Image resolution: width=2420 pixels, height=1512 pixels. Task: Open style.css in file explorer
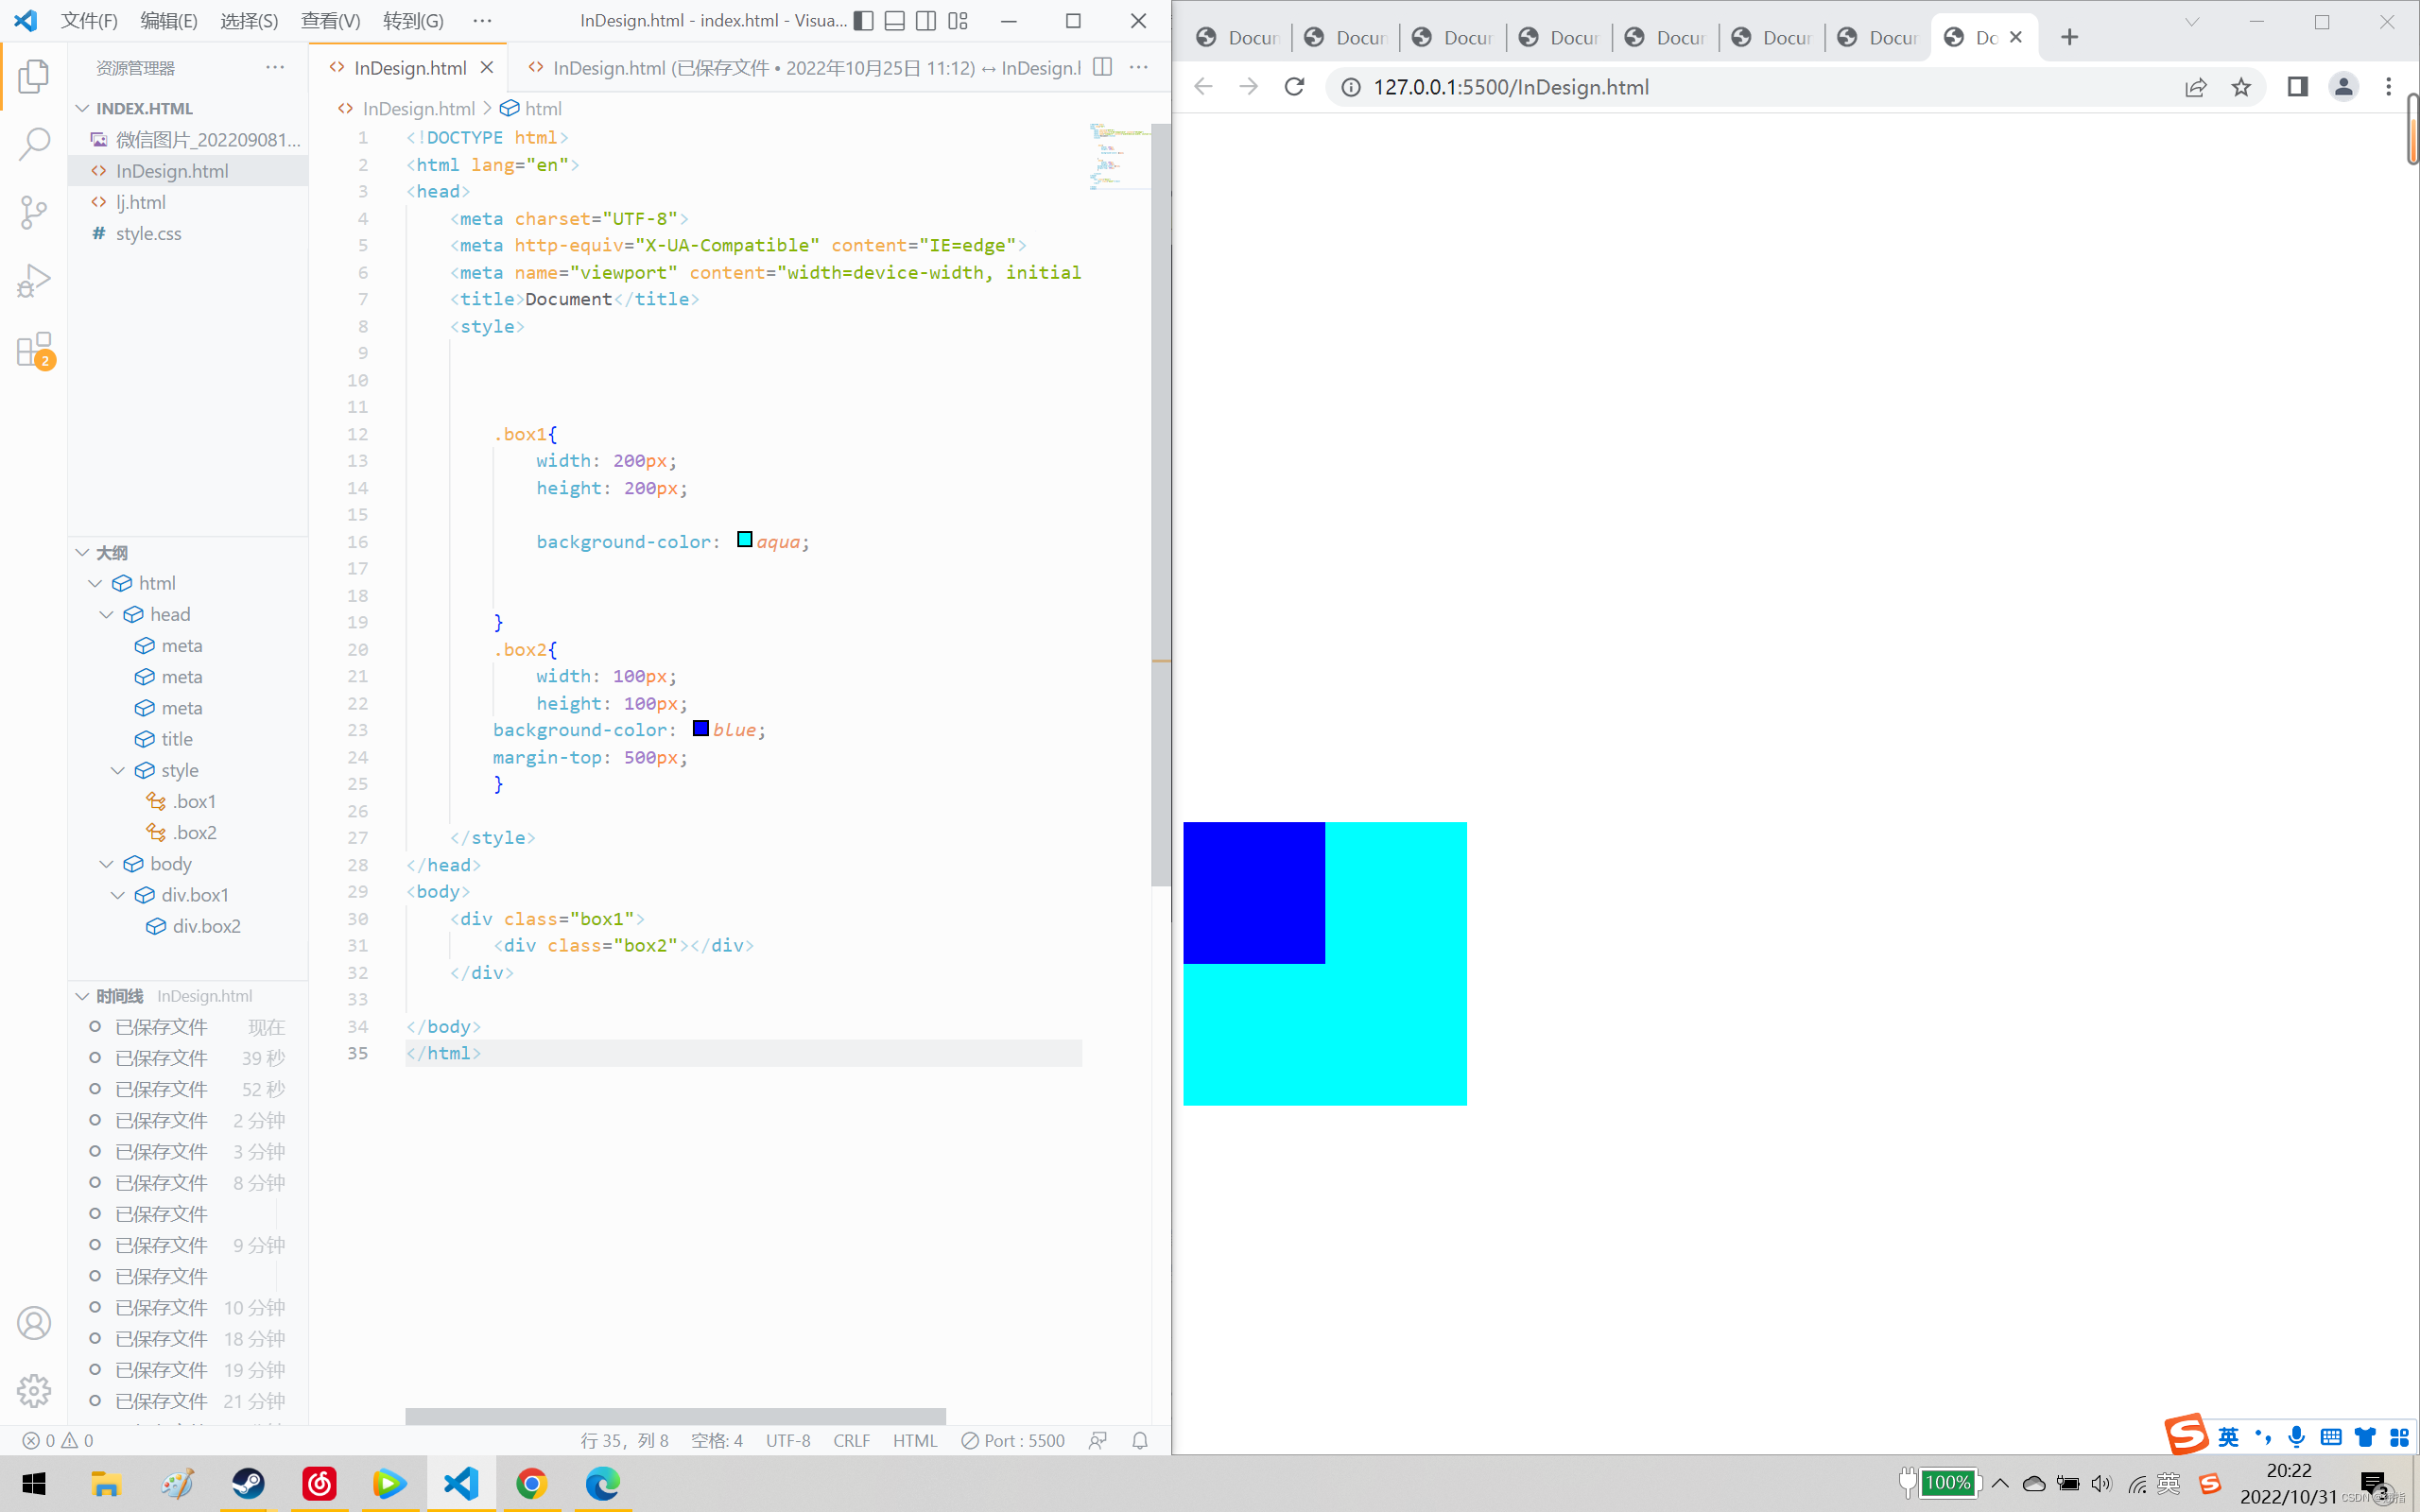pyautogui.click(x=188, y=233)
